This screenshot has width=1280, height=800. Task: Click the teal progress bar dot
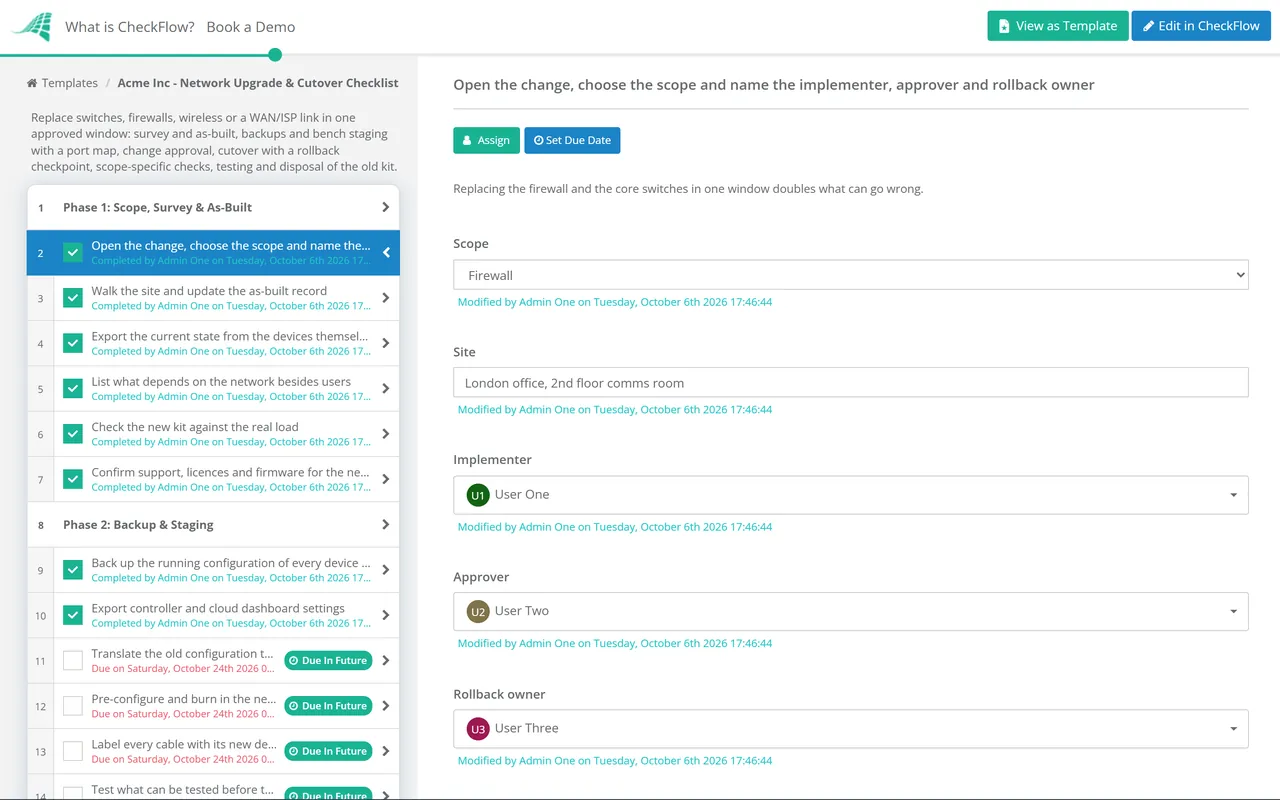point(275,55)
